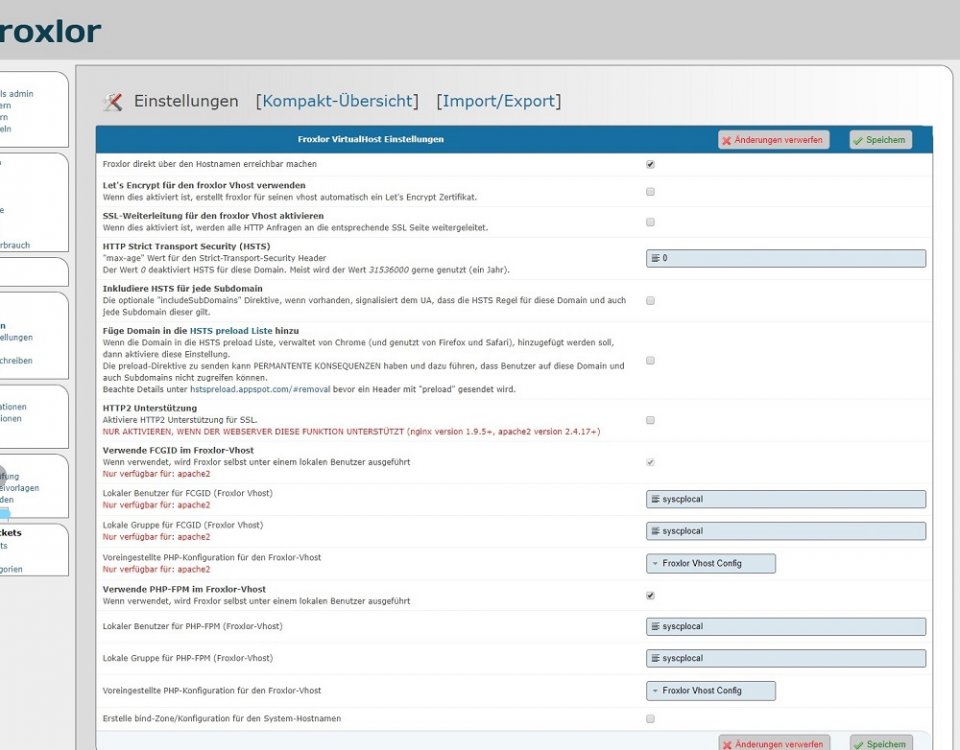Image resolution: width=960 pixels, height=750 pixels.
Task: Open the PHP-FPM Froxlor Vhost Config dropdown
Action: (710, 691)
